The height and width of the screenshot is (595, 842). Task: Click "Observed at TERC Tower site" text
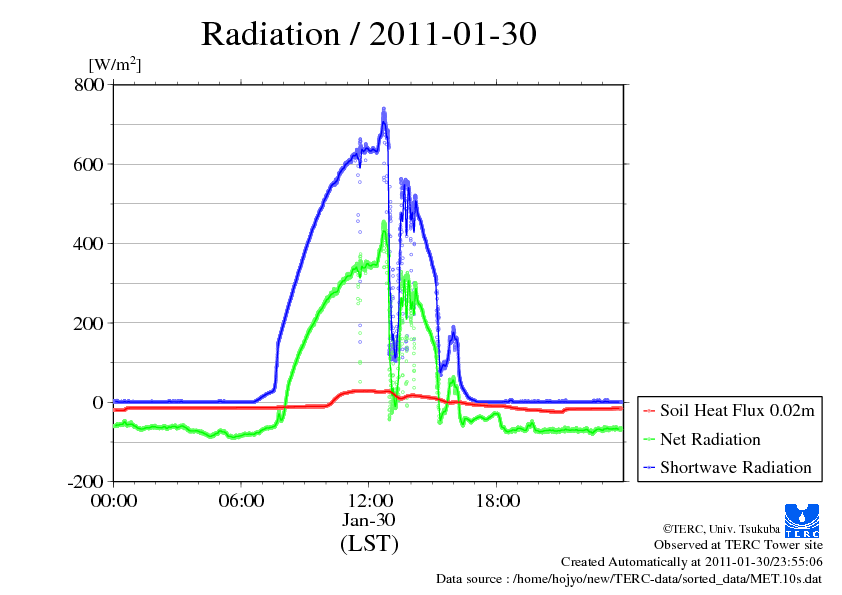click(x=738, y=545)
